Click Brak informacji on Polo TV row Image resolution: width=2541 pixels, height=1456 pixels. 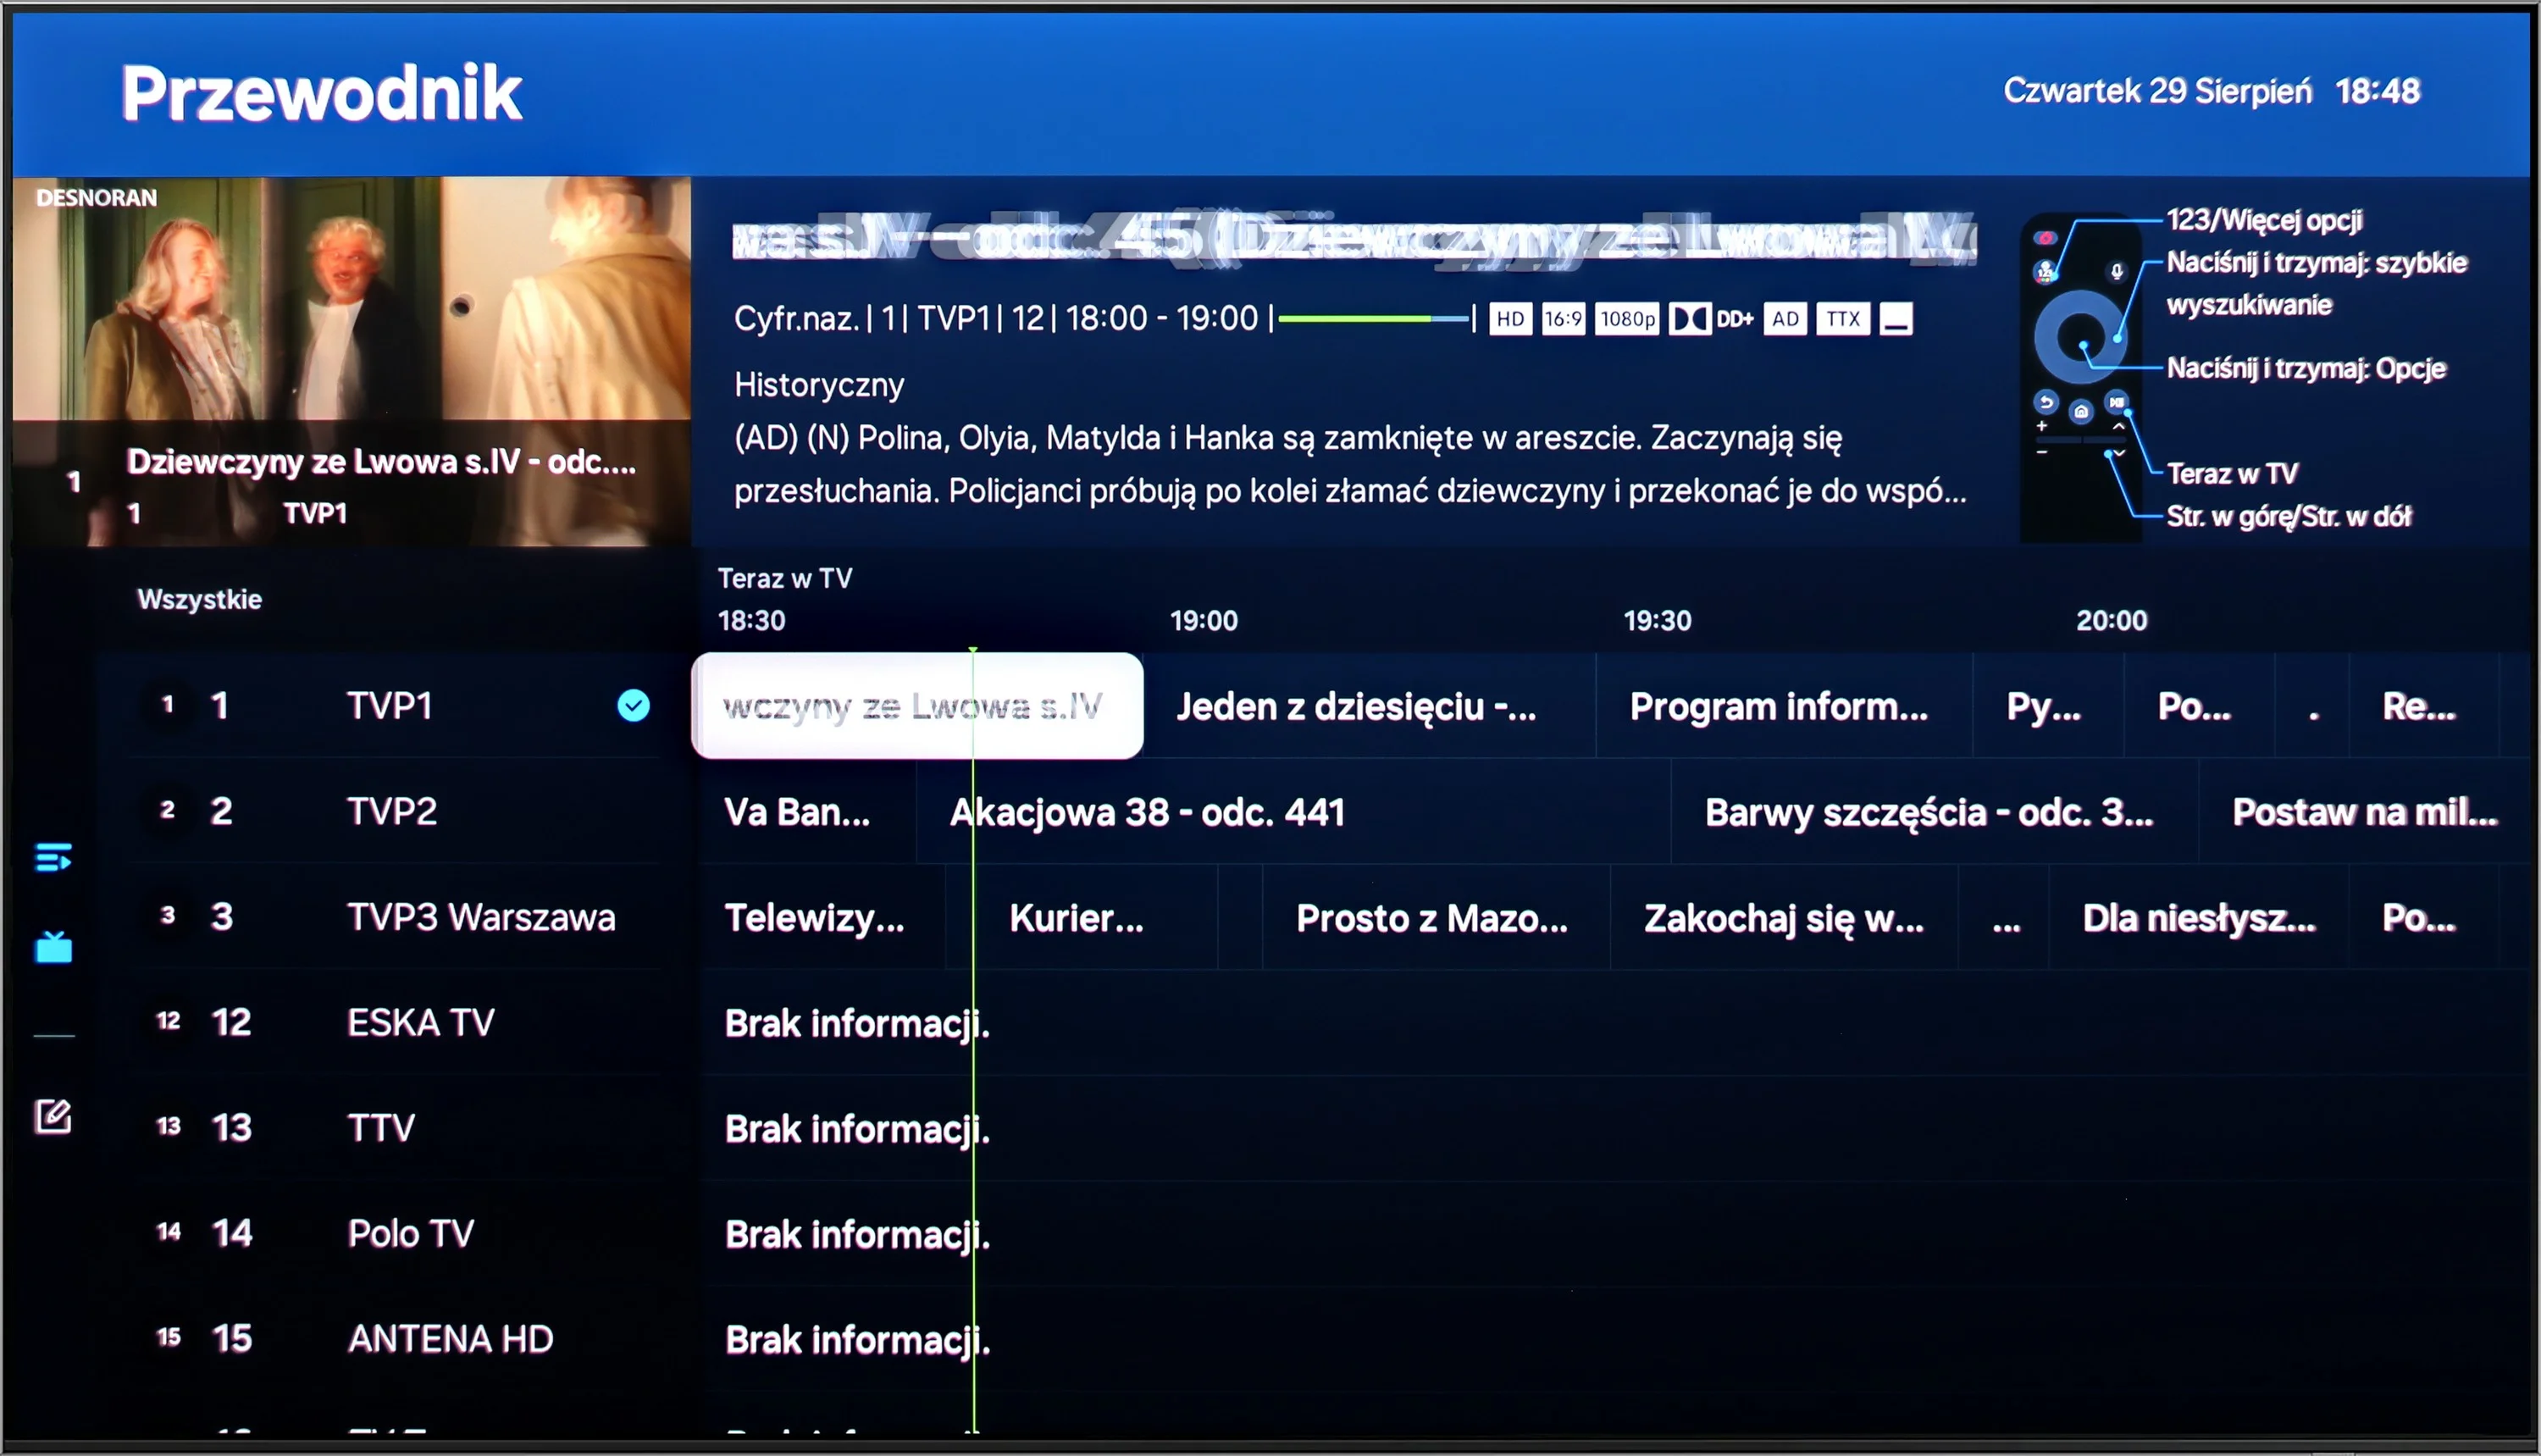coord(857,1234)
